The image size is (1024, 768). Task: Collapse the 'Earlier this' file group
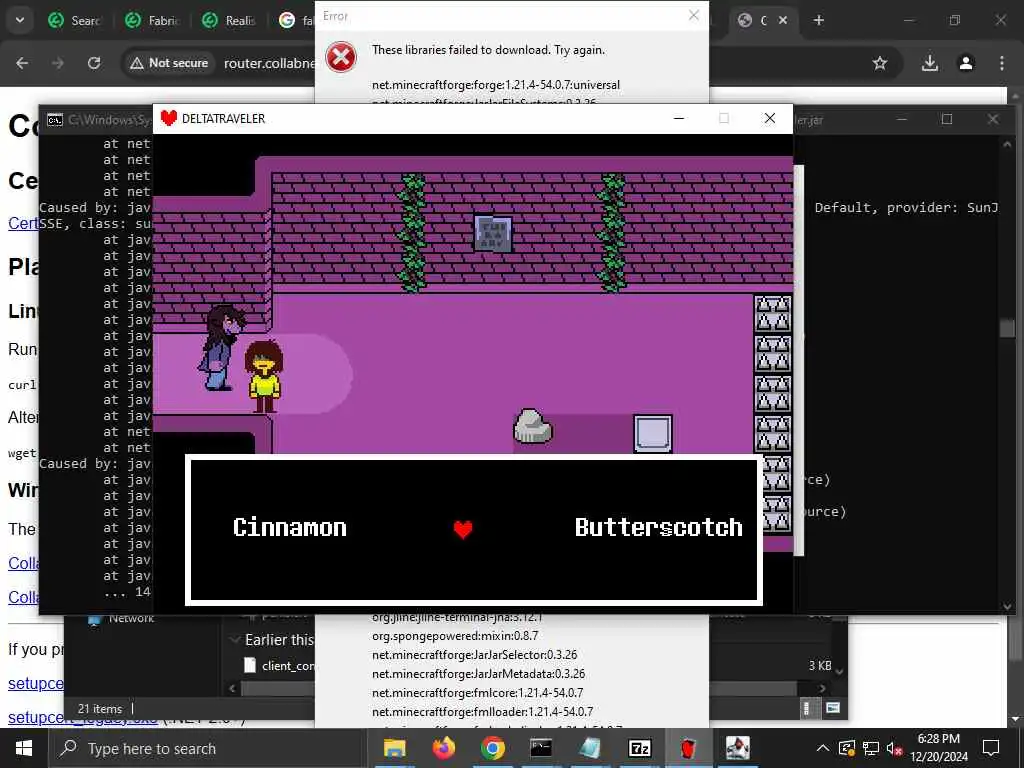point(234,640)
